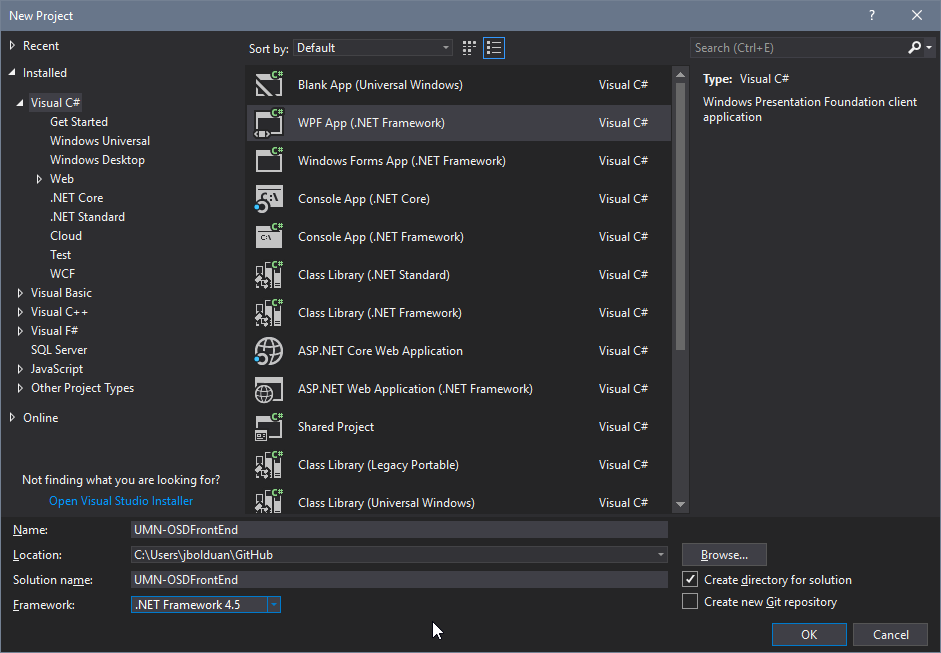Click OK to create project
941x653 pixels.
point(809,634)
